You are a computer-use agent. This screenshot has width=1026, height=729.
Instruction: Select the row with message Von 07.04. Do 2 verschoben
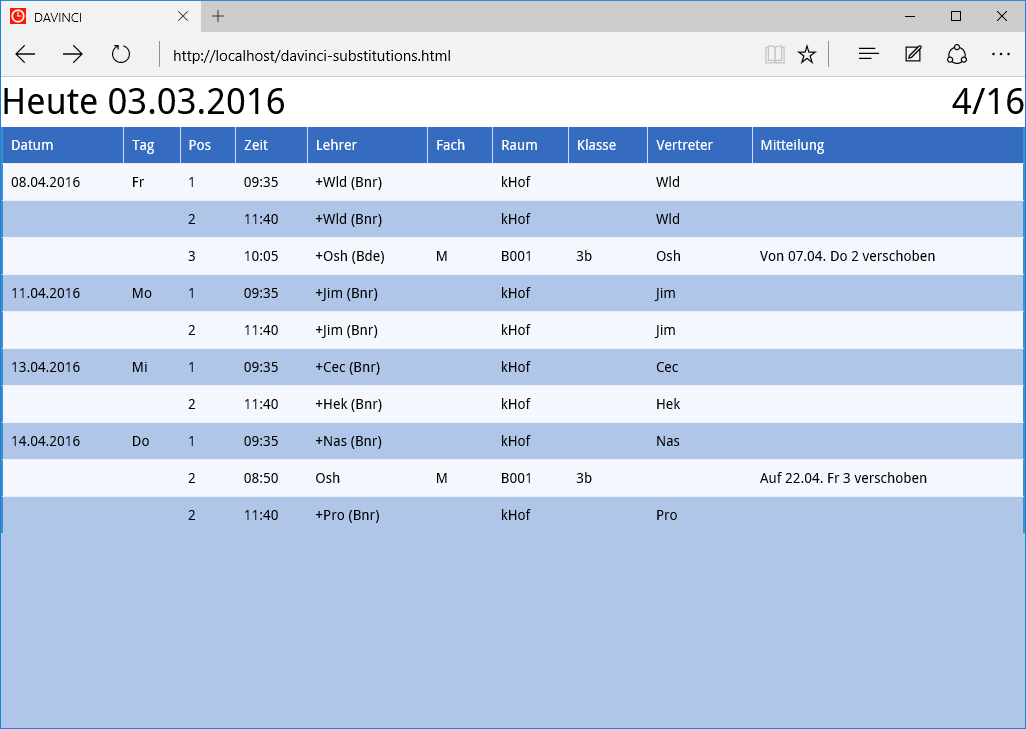(500, 256)
